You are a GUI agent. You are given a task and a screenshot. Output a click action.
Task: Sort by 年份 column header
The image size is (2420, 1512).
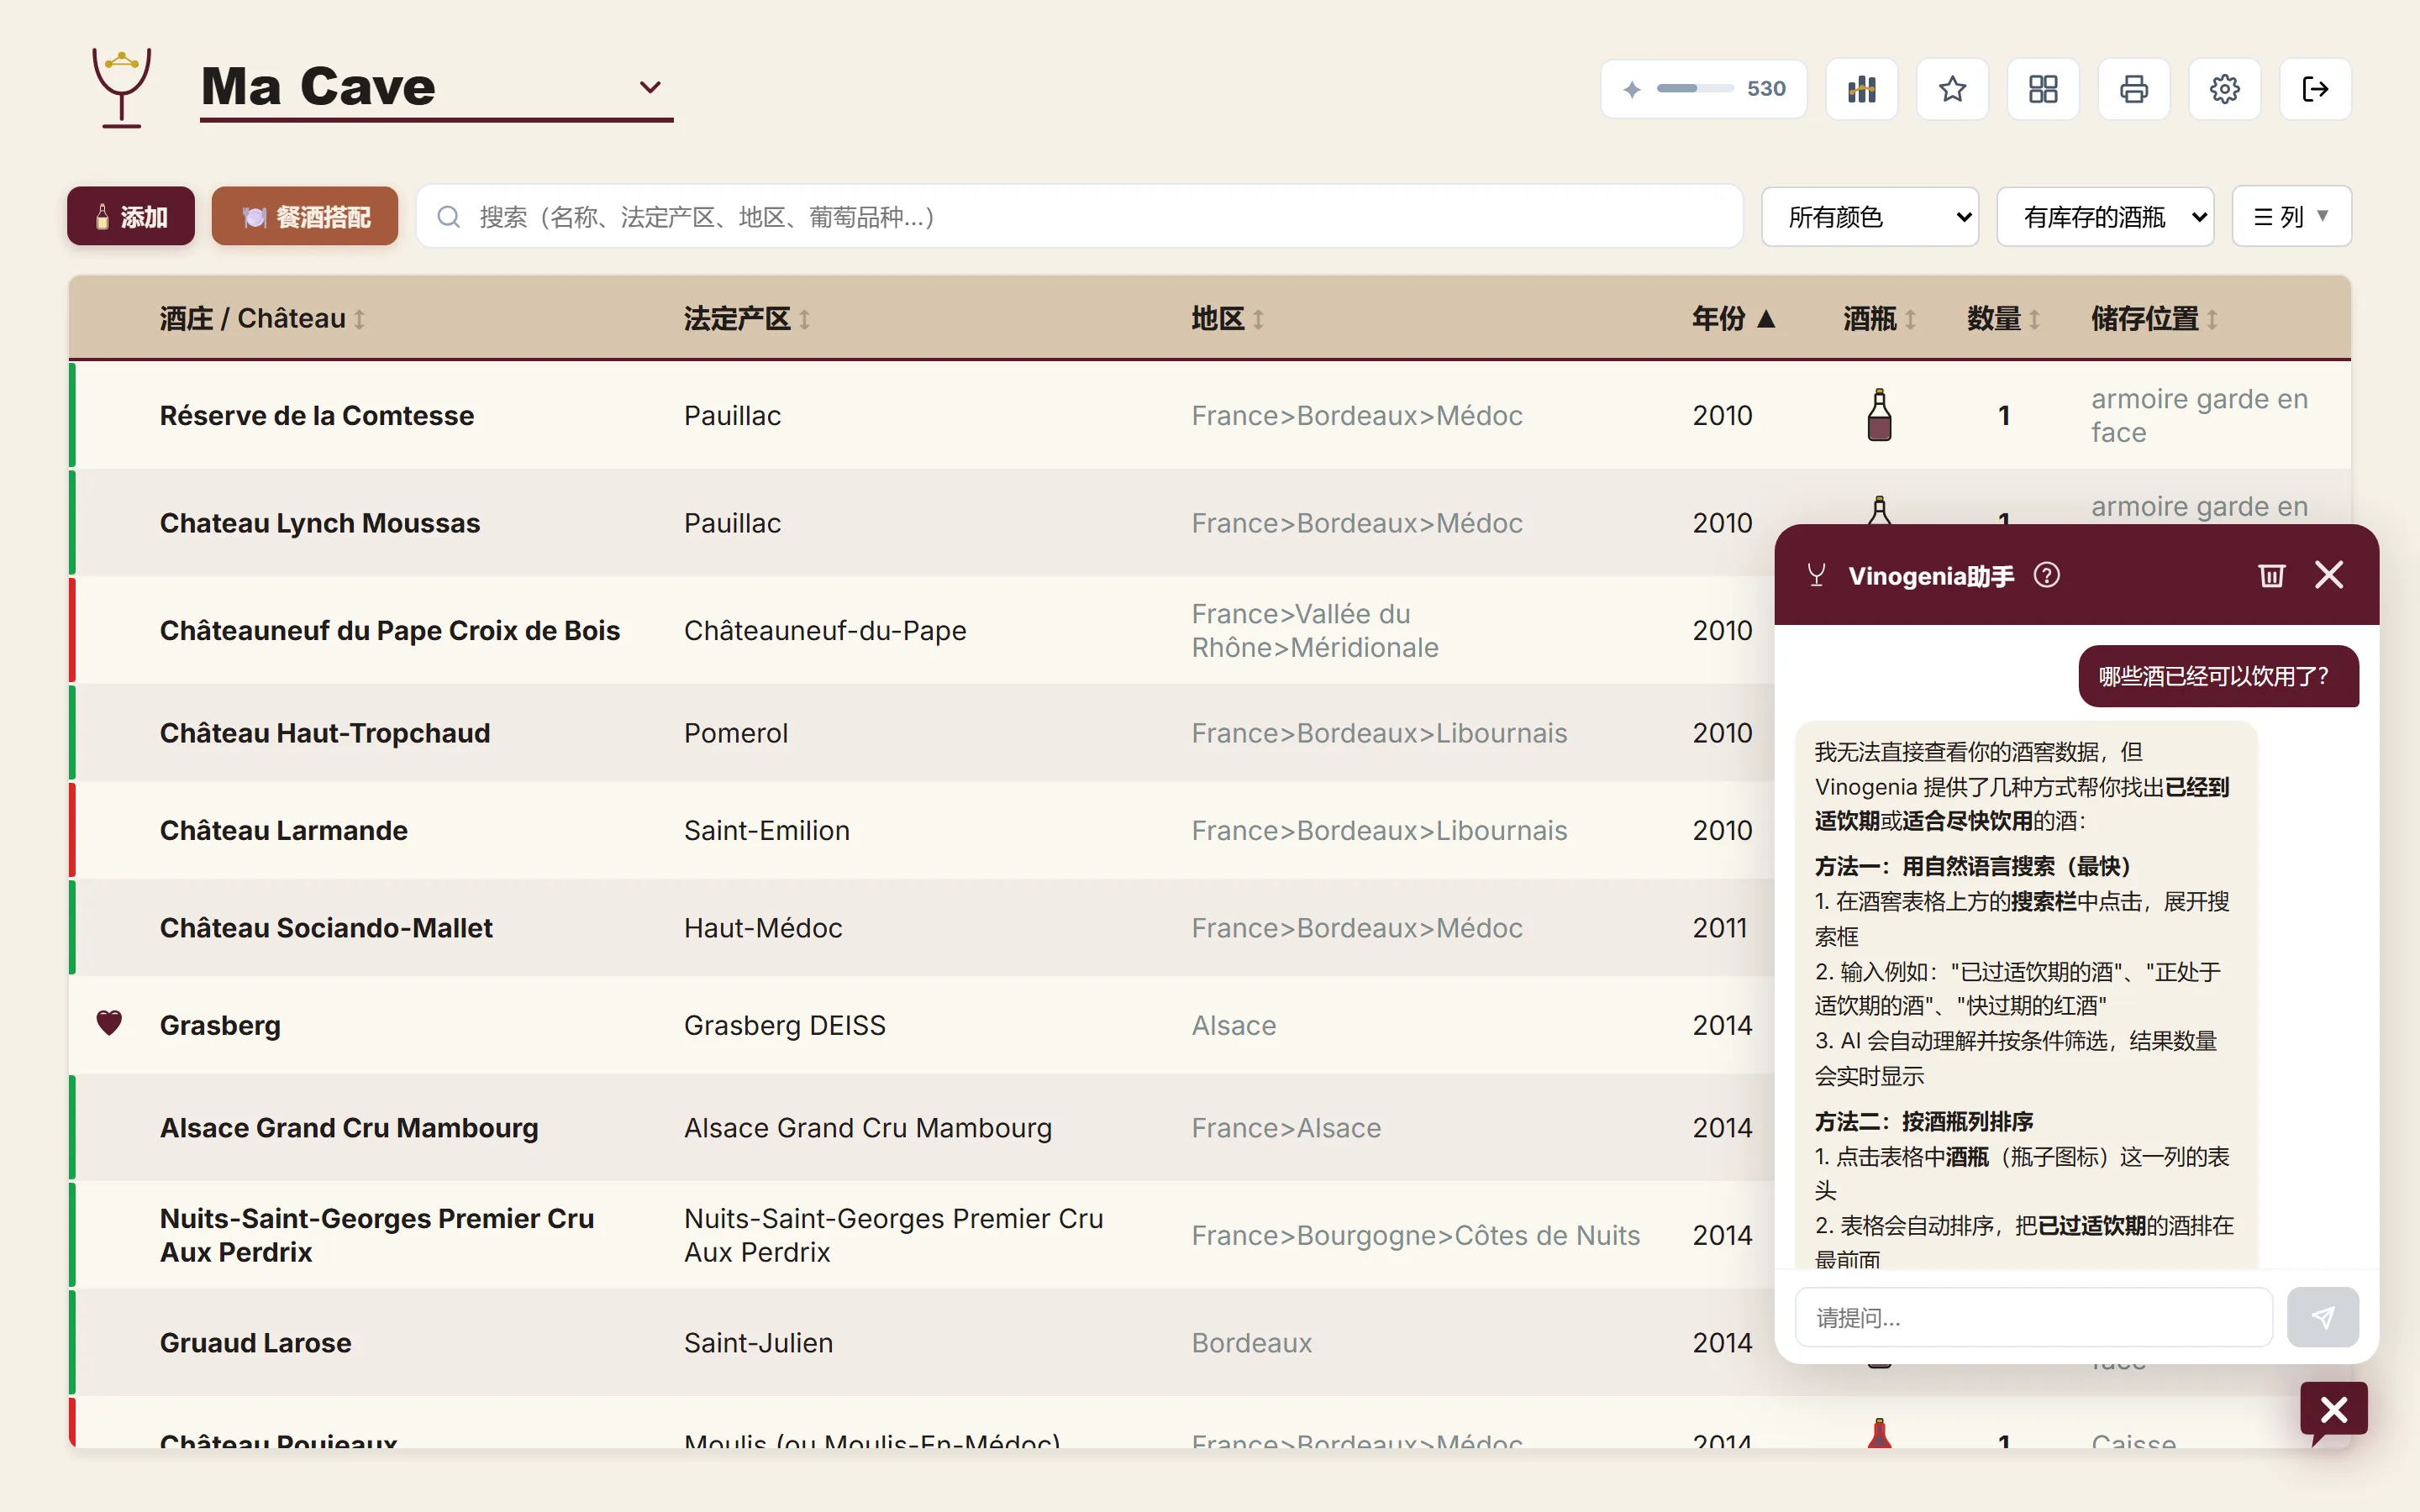[x=1734, y=319]
